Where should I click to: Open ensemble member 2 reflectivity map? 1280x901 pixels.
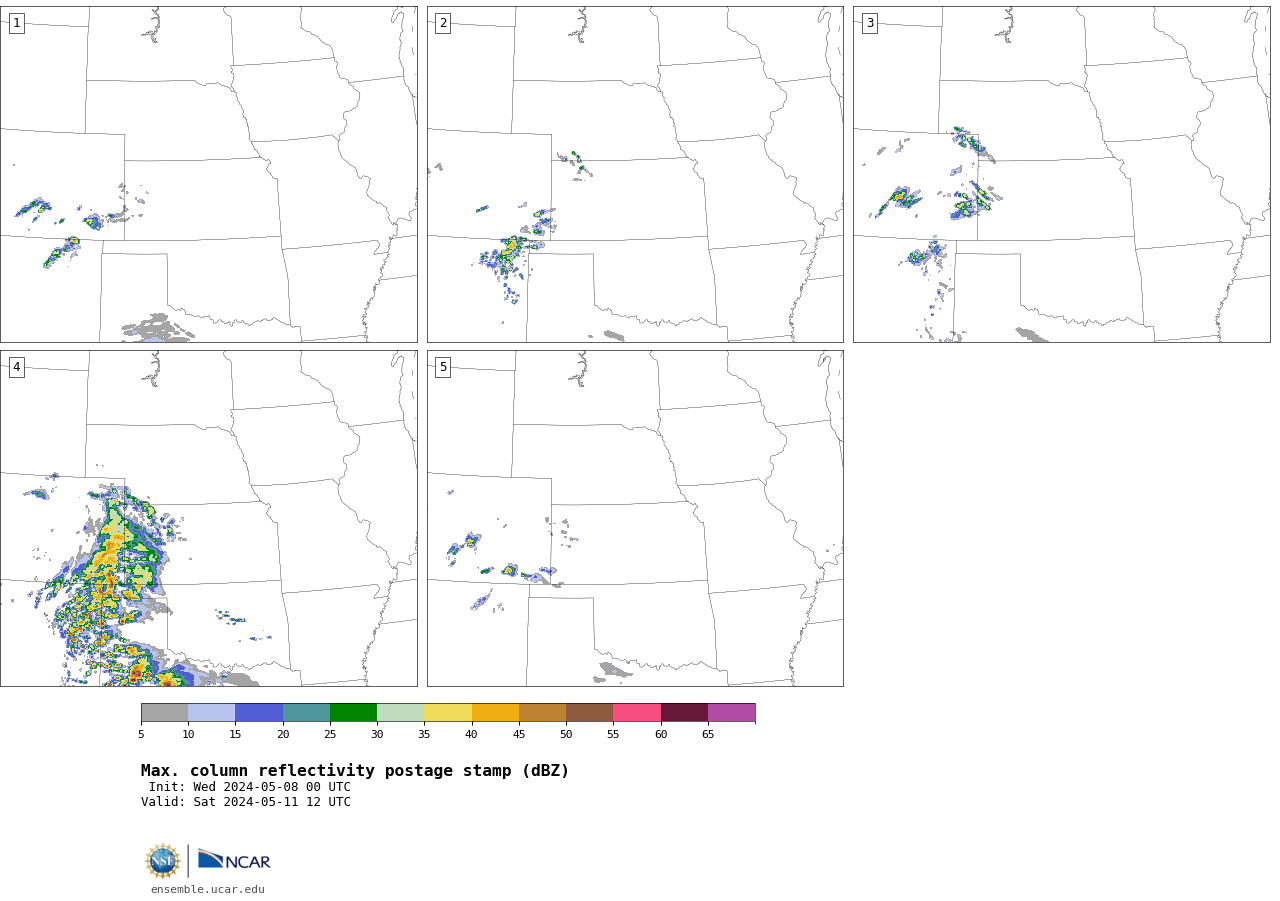(x=635, y=175)
